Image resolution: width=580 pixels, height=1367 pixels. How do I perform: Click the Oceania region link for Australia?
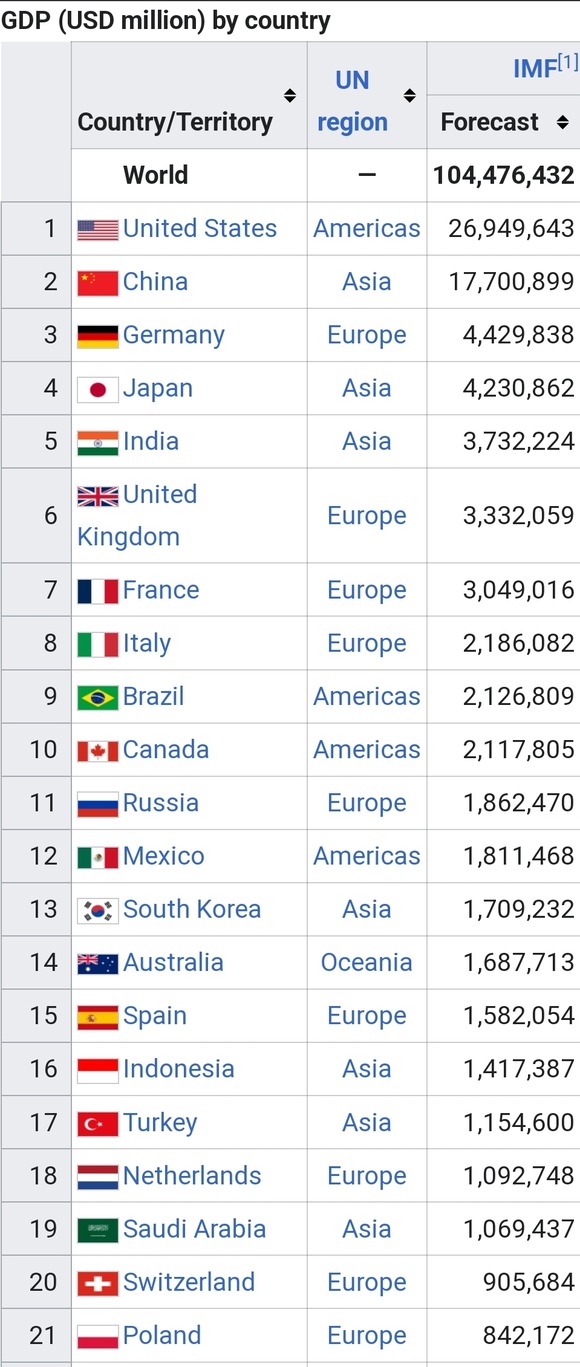(x=366, y=962)
